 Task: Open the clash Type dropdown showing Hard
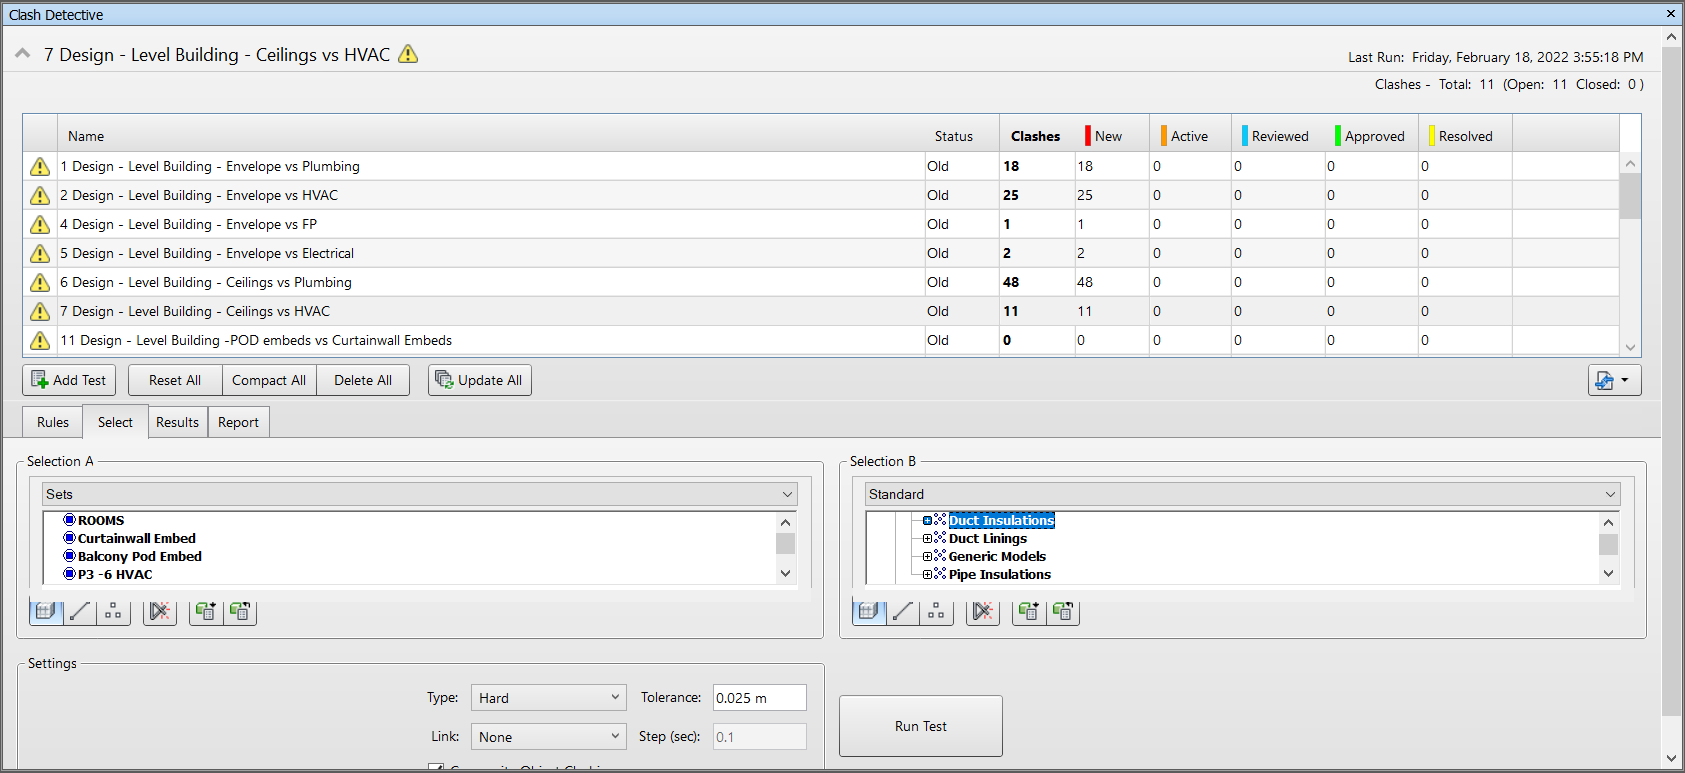(548, 698)
